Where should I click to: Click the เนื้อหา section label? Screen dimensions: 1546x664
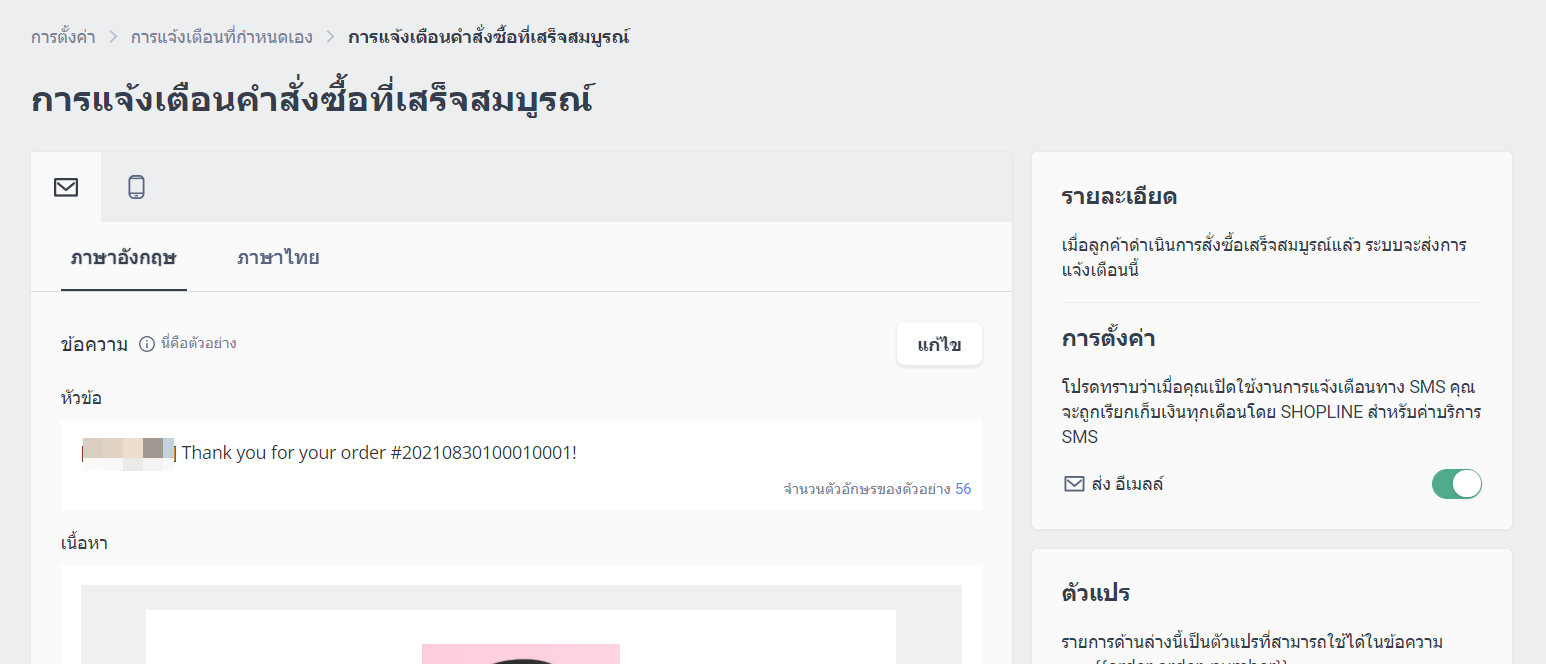point(84,544)
